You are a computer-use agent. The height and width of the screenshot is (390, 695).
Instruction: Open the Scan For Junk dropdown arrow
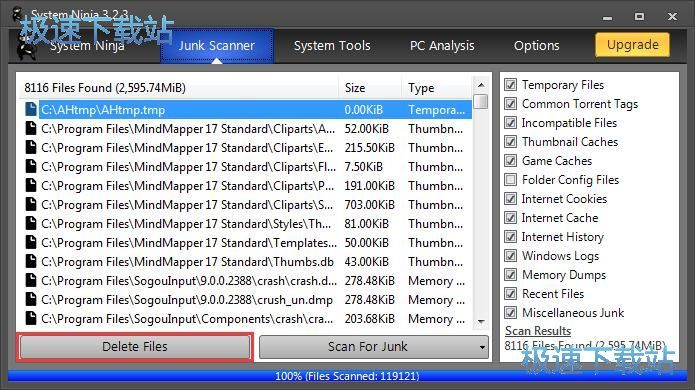(482, 347)
